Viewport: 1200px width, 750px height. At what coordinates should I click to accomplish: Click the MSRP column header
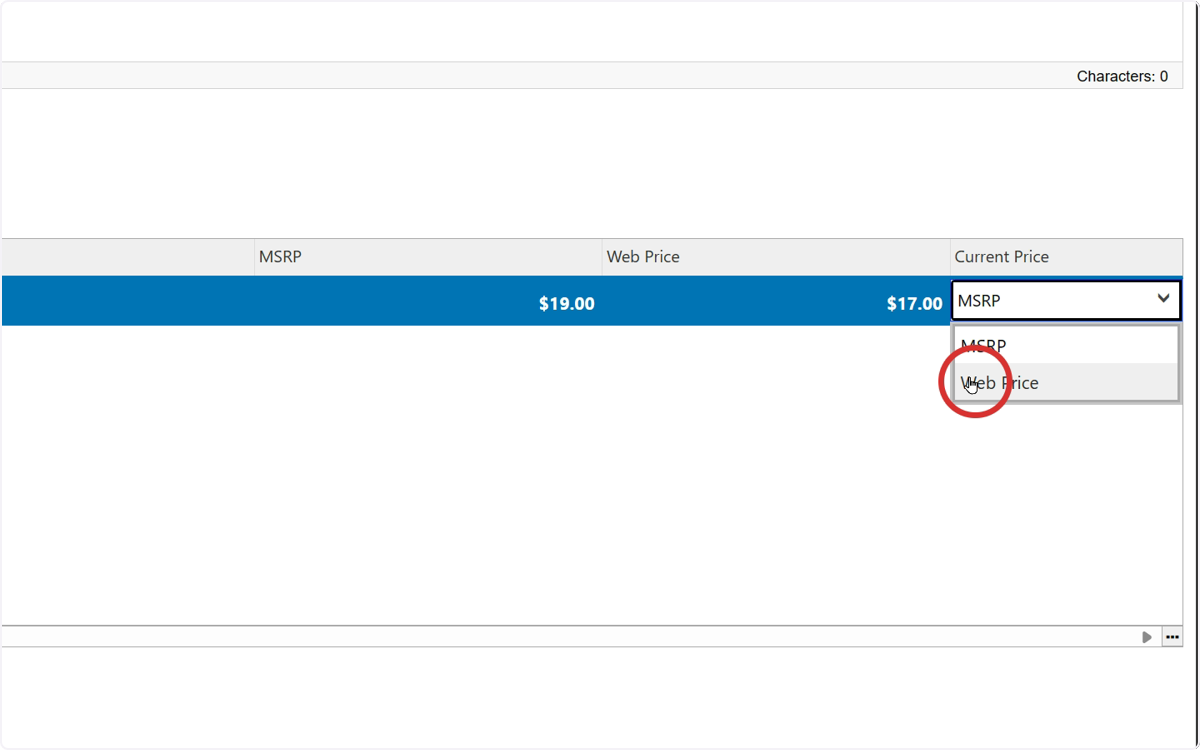tap(428, 257)
